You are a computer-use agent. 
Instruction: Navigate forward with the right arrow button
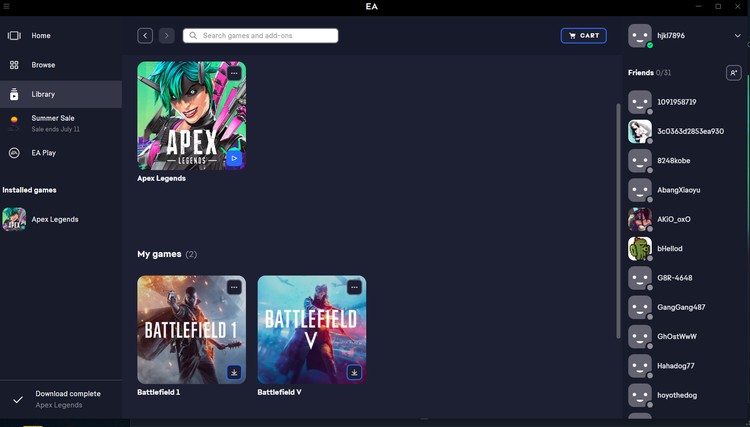pos(166,35)
